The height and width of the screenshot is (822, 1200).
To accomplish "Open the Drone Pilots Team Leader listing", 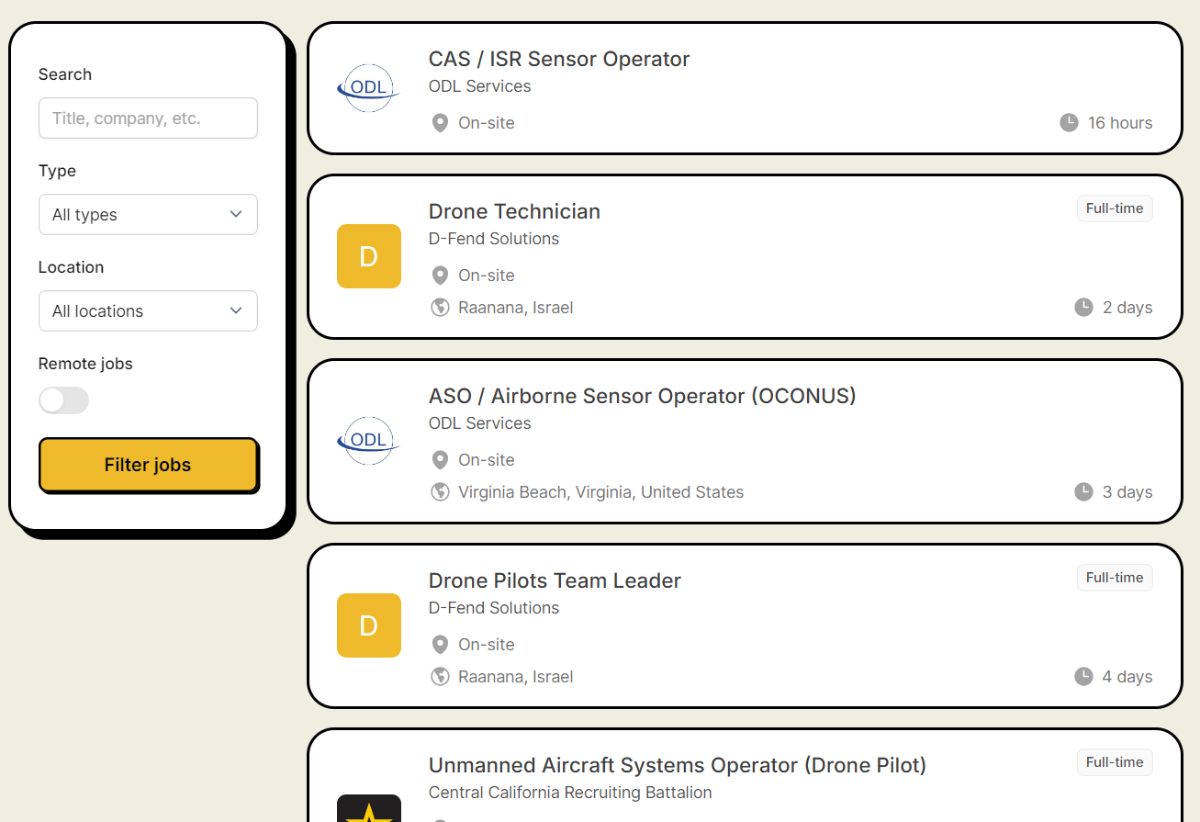I will tap(555, 580).
